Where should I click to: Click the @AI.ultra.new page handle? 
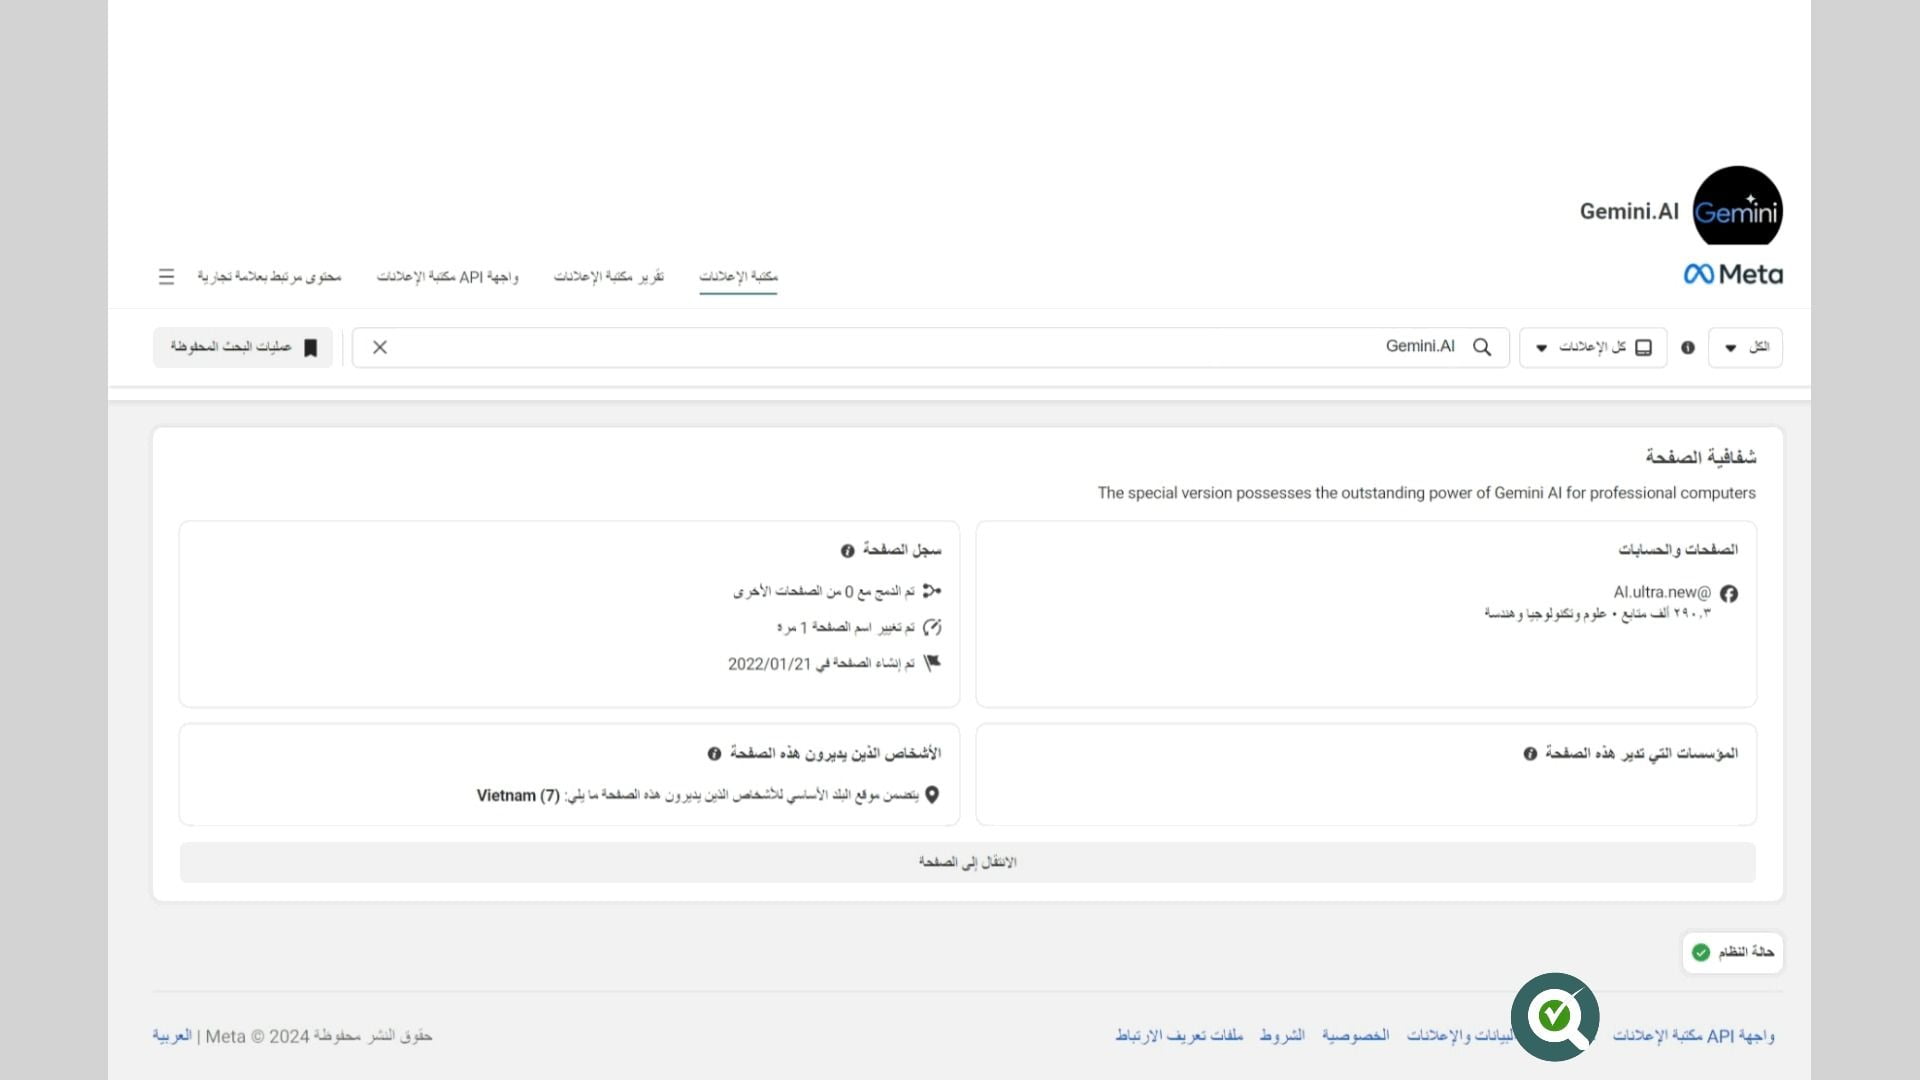click(1662, 593)
